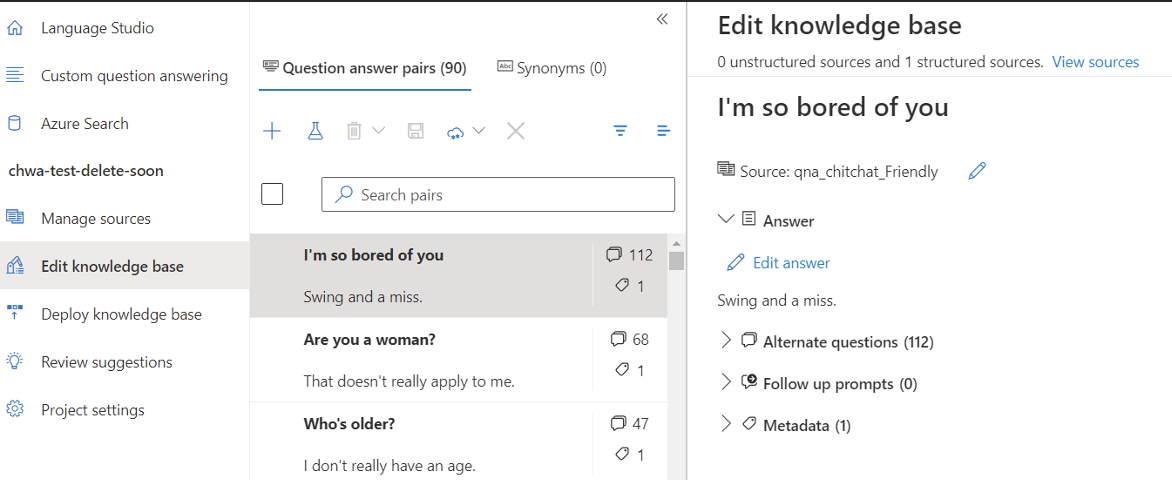Collapse the question pairs pane with chevrons
1172x480 pixels.
click(x=662, y=20)
